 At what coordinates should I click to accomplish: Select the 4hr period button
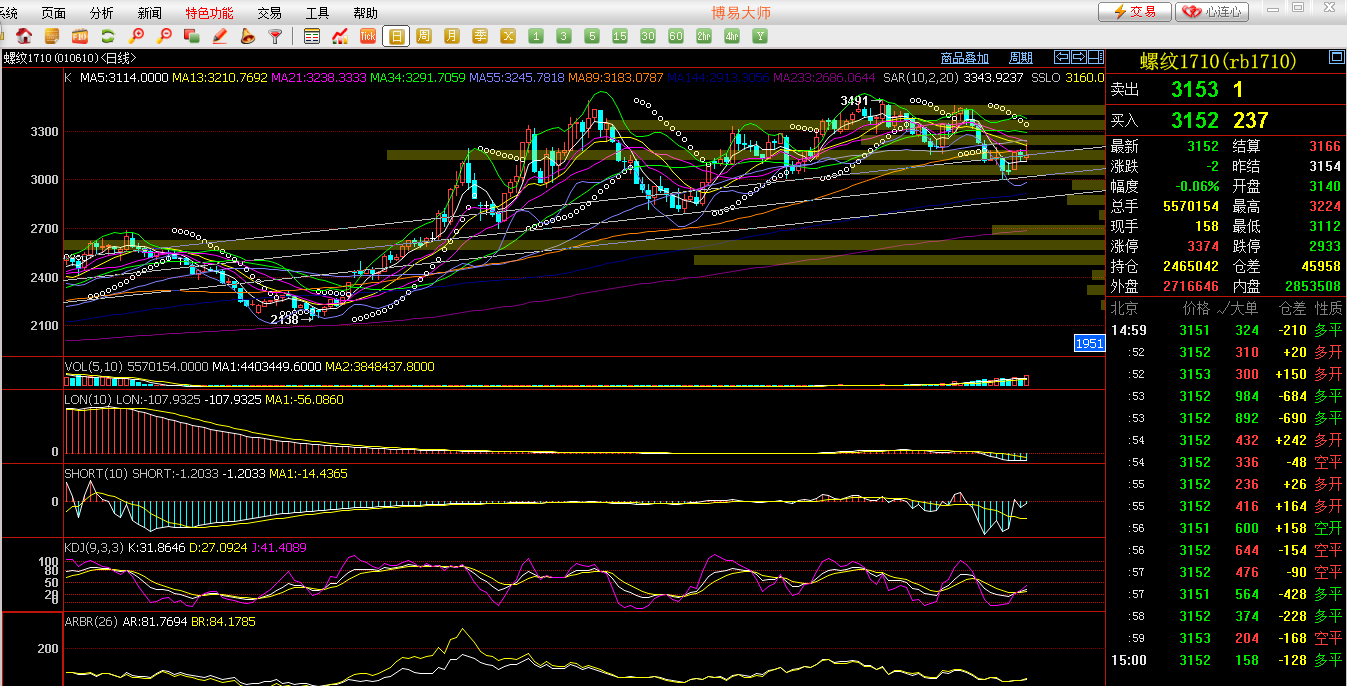coord(732,36)
